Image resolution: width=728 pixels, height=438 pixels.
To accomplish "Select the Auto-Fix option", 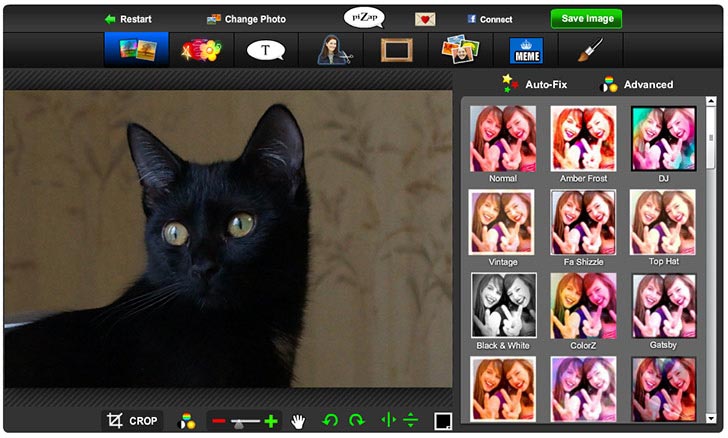I will coord(535,85).
